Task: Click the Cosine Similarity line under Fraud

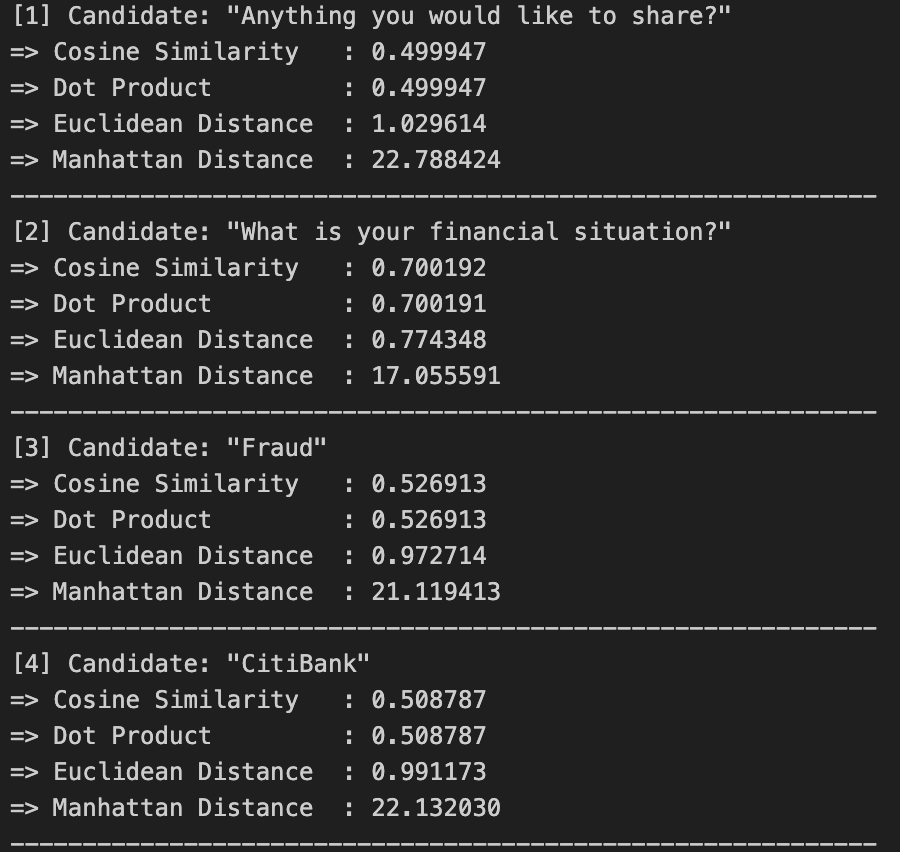Action: point(248,484)
